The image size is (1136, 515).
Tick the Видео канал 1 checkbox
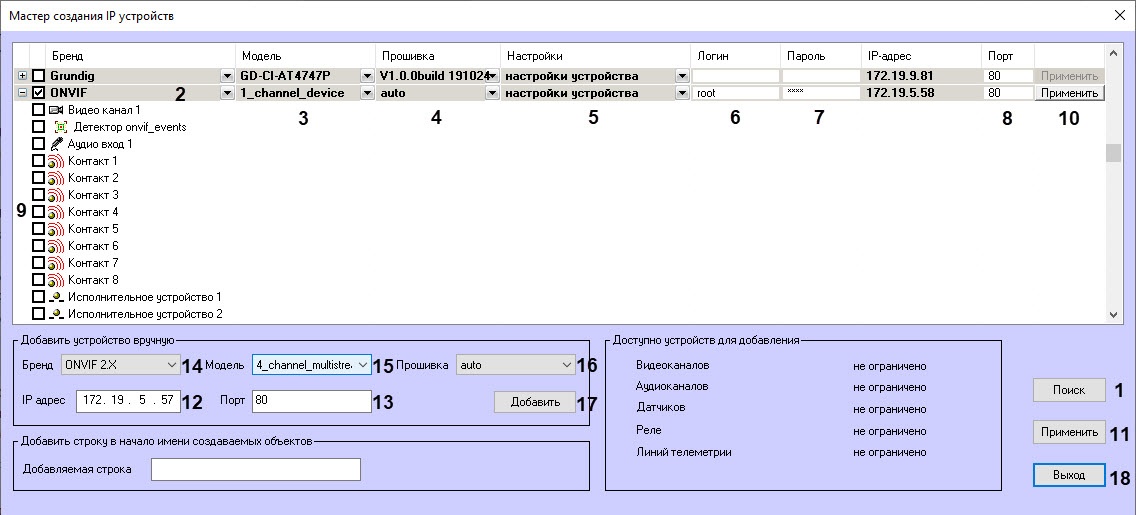(38, 109)
